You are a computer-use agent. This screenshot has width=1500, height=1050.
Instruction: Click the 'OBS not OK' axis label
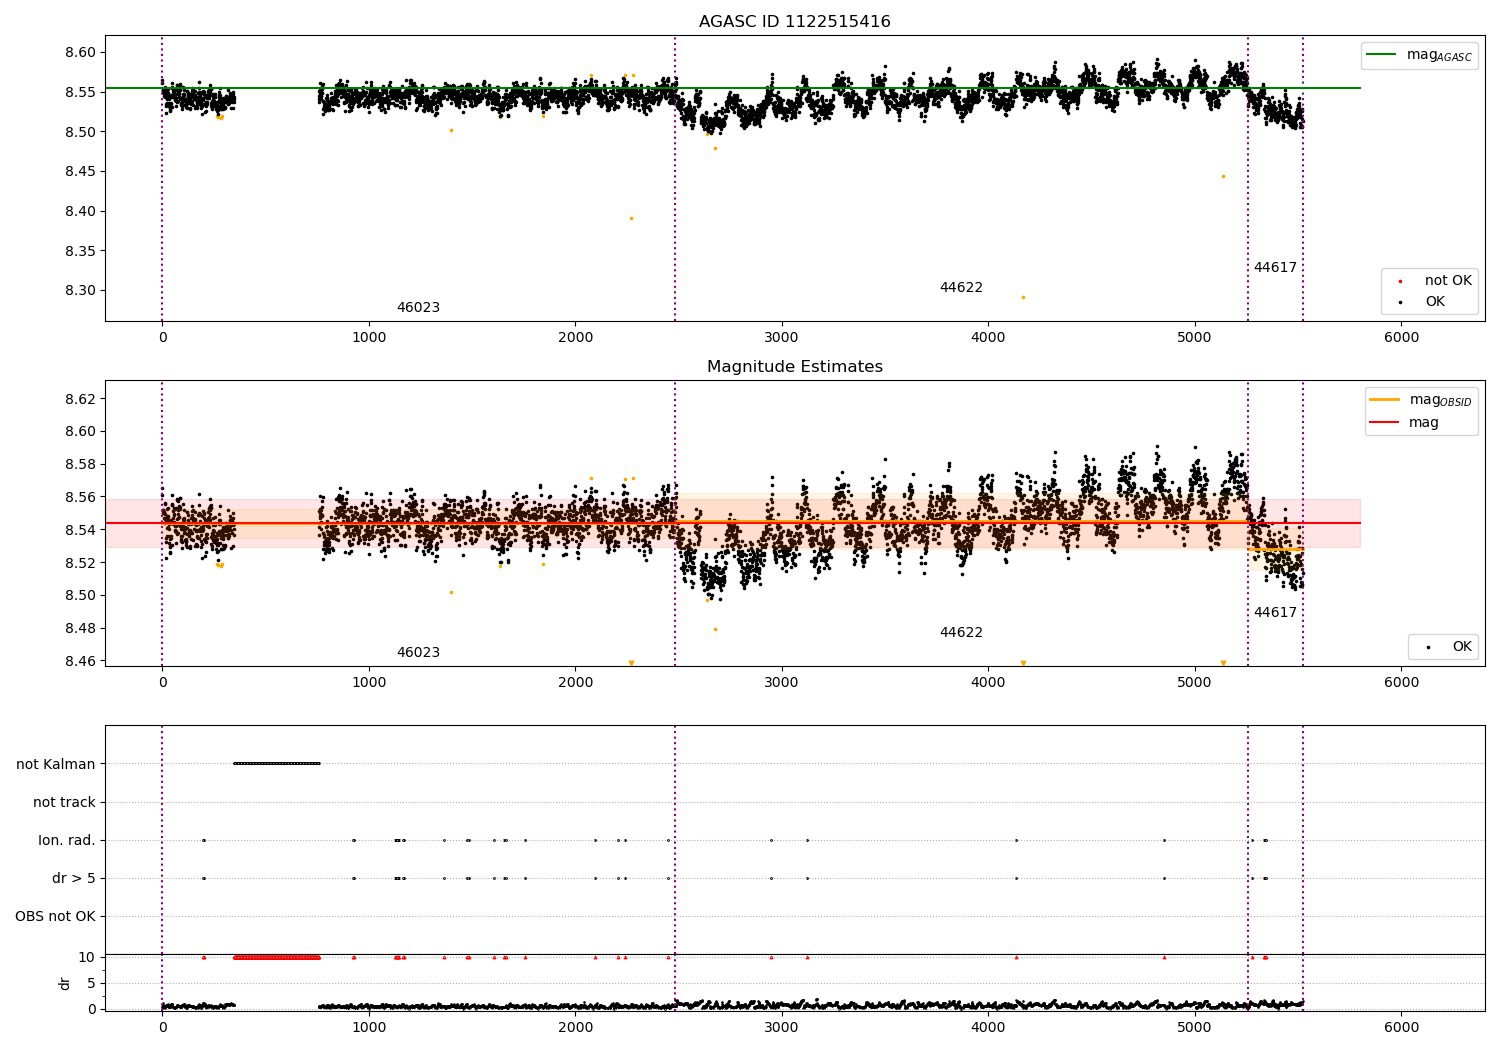(x=56, y=916)
